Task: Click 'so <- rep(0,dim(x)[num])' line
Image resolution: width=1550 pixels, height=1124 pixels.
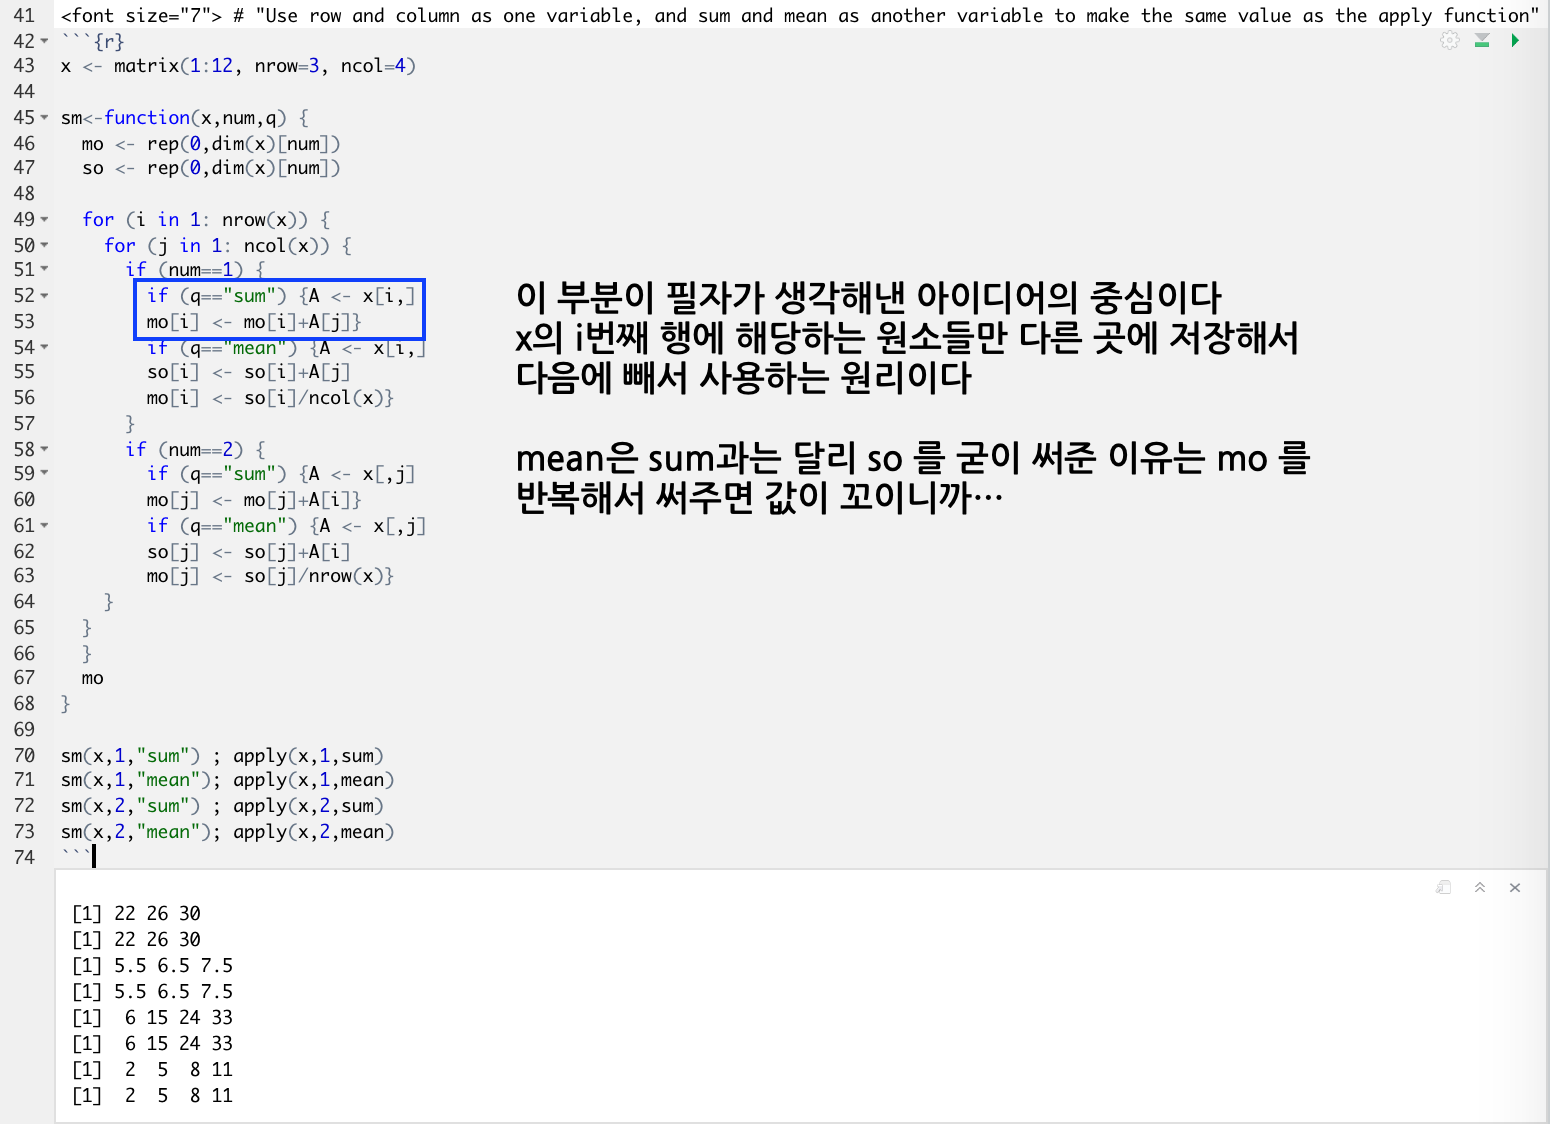Action: click(x=211, y=168)
